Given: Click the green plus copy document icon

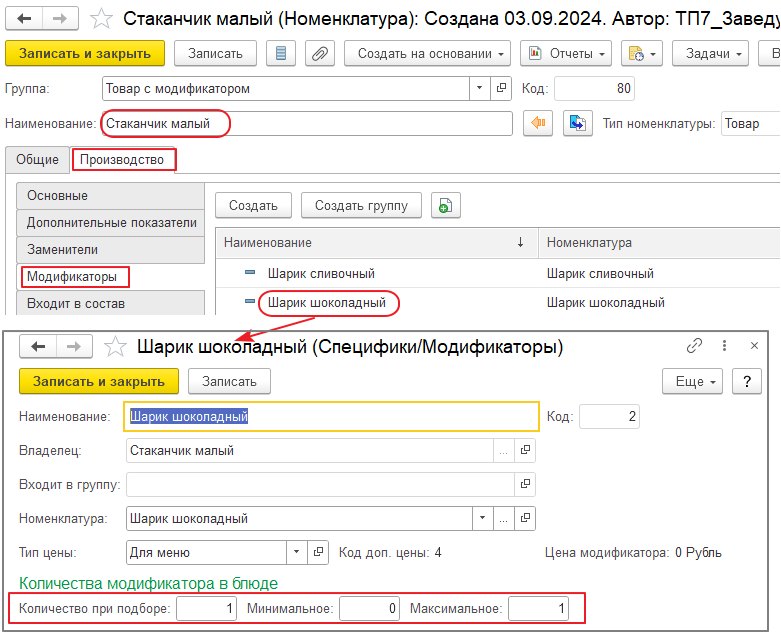Looking at the screenshot, I should (x=445, y=205).
